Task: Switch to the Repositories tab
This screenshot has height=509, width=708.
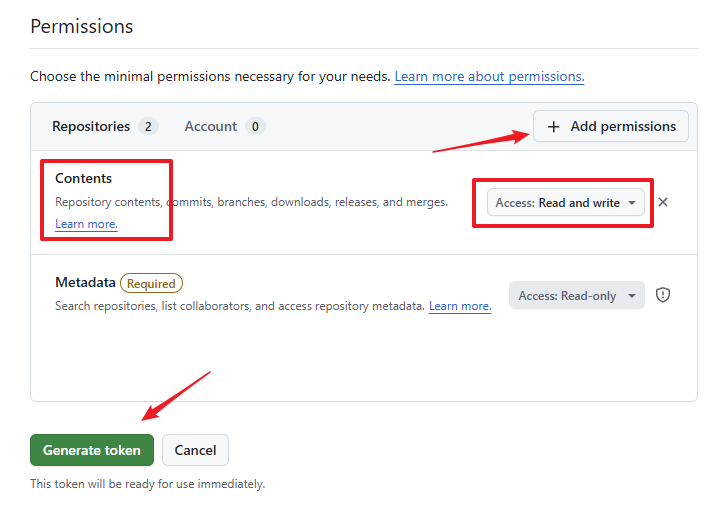Action: (x=91, y=126)
